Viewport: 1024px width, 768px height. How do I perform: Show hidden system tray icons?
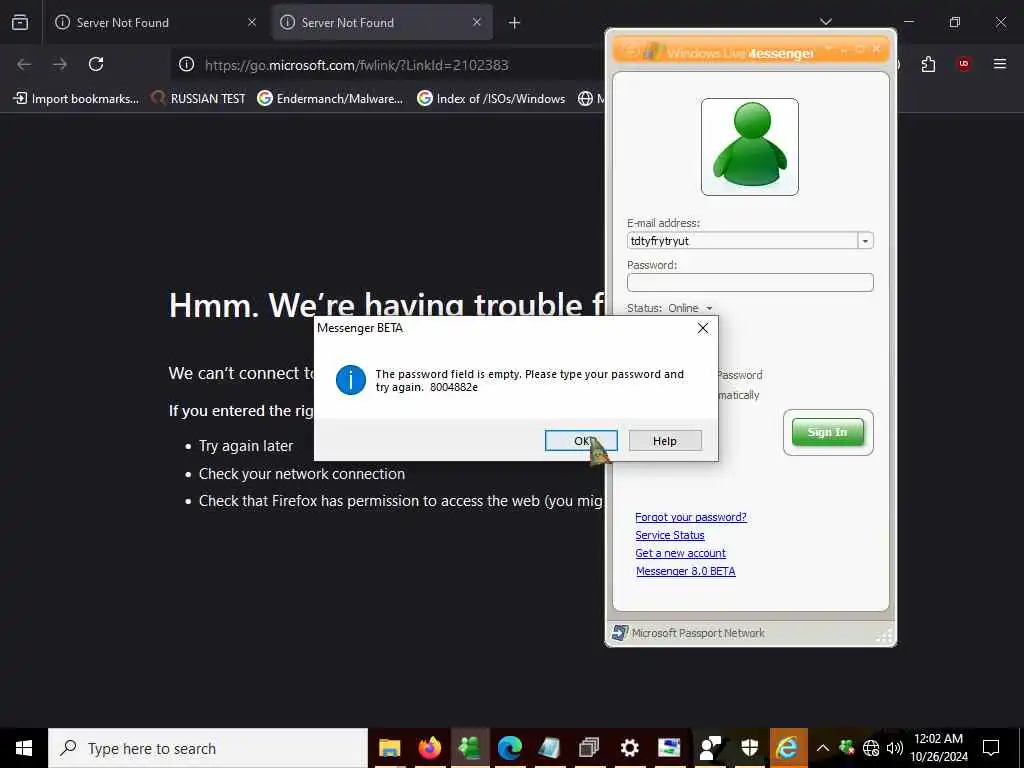823,748
